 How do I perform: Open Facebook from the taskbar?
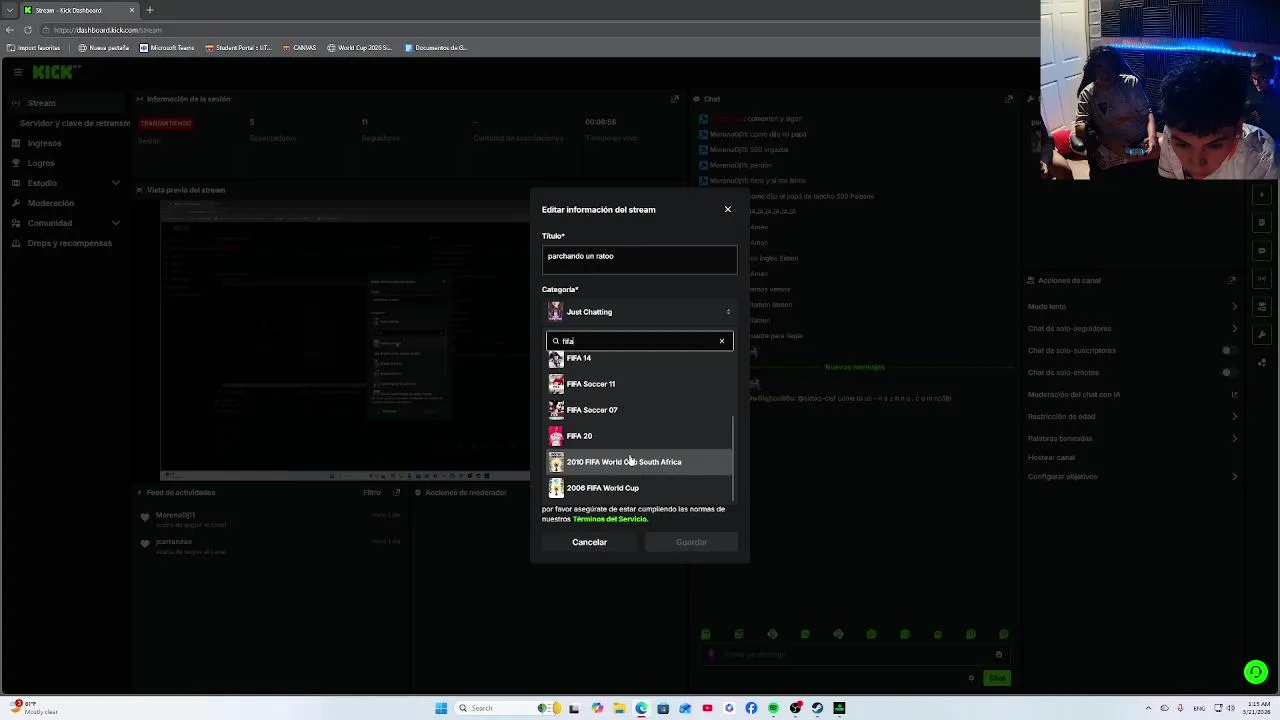751,708
